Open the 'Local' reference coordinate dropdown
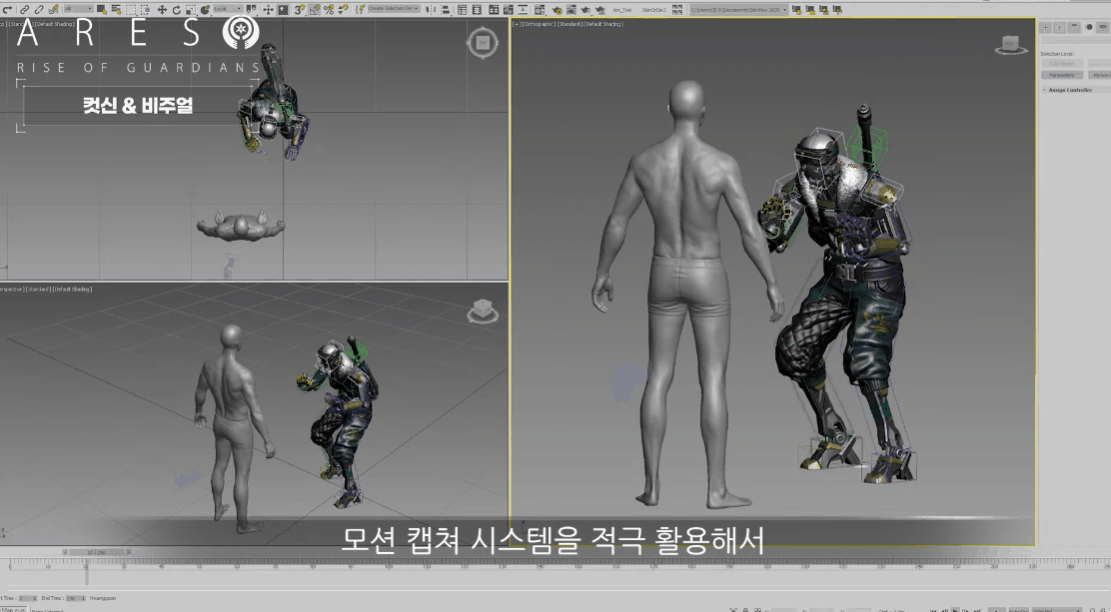 click(227, 9)
